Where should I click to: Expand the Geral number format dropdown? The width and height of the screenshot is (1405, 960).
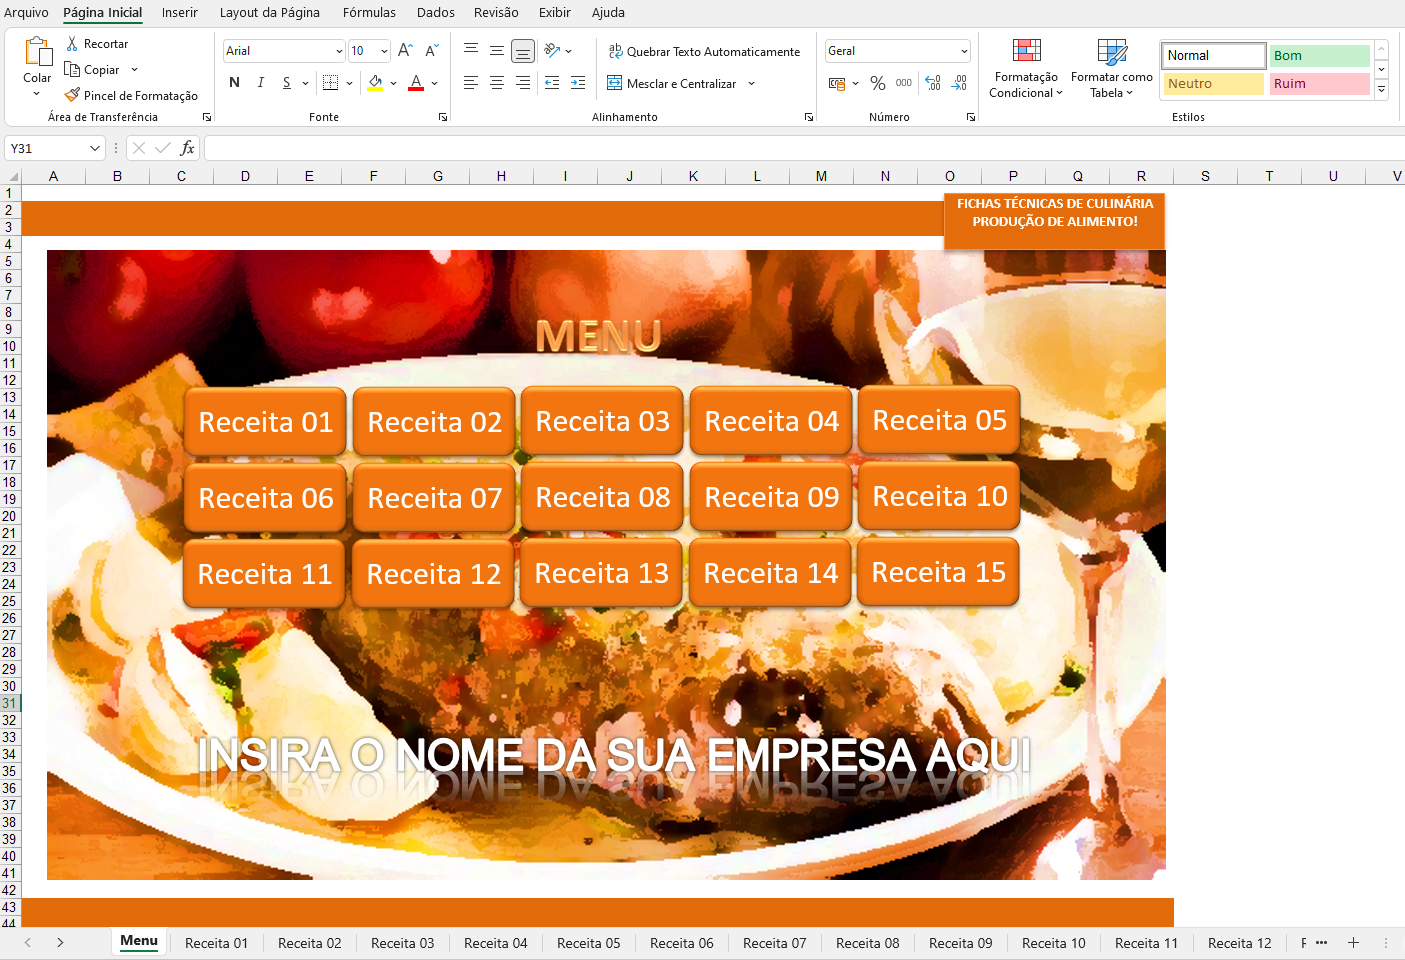(x=964, y=51)
